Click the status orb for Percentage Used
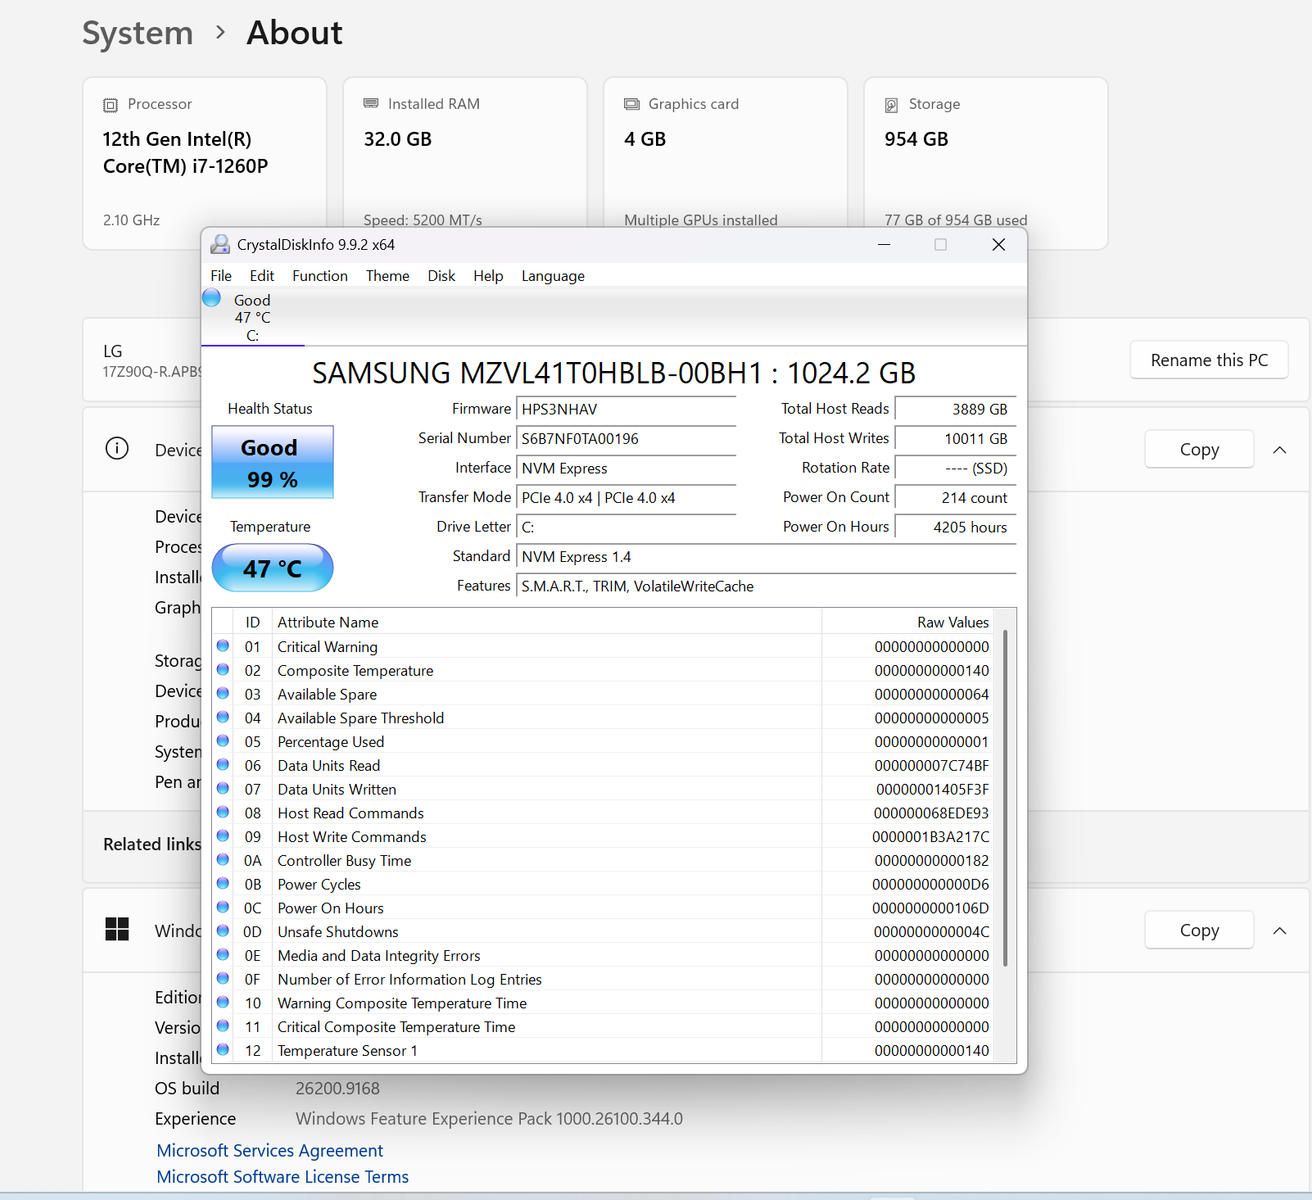 tap(223, 741)
